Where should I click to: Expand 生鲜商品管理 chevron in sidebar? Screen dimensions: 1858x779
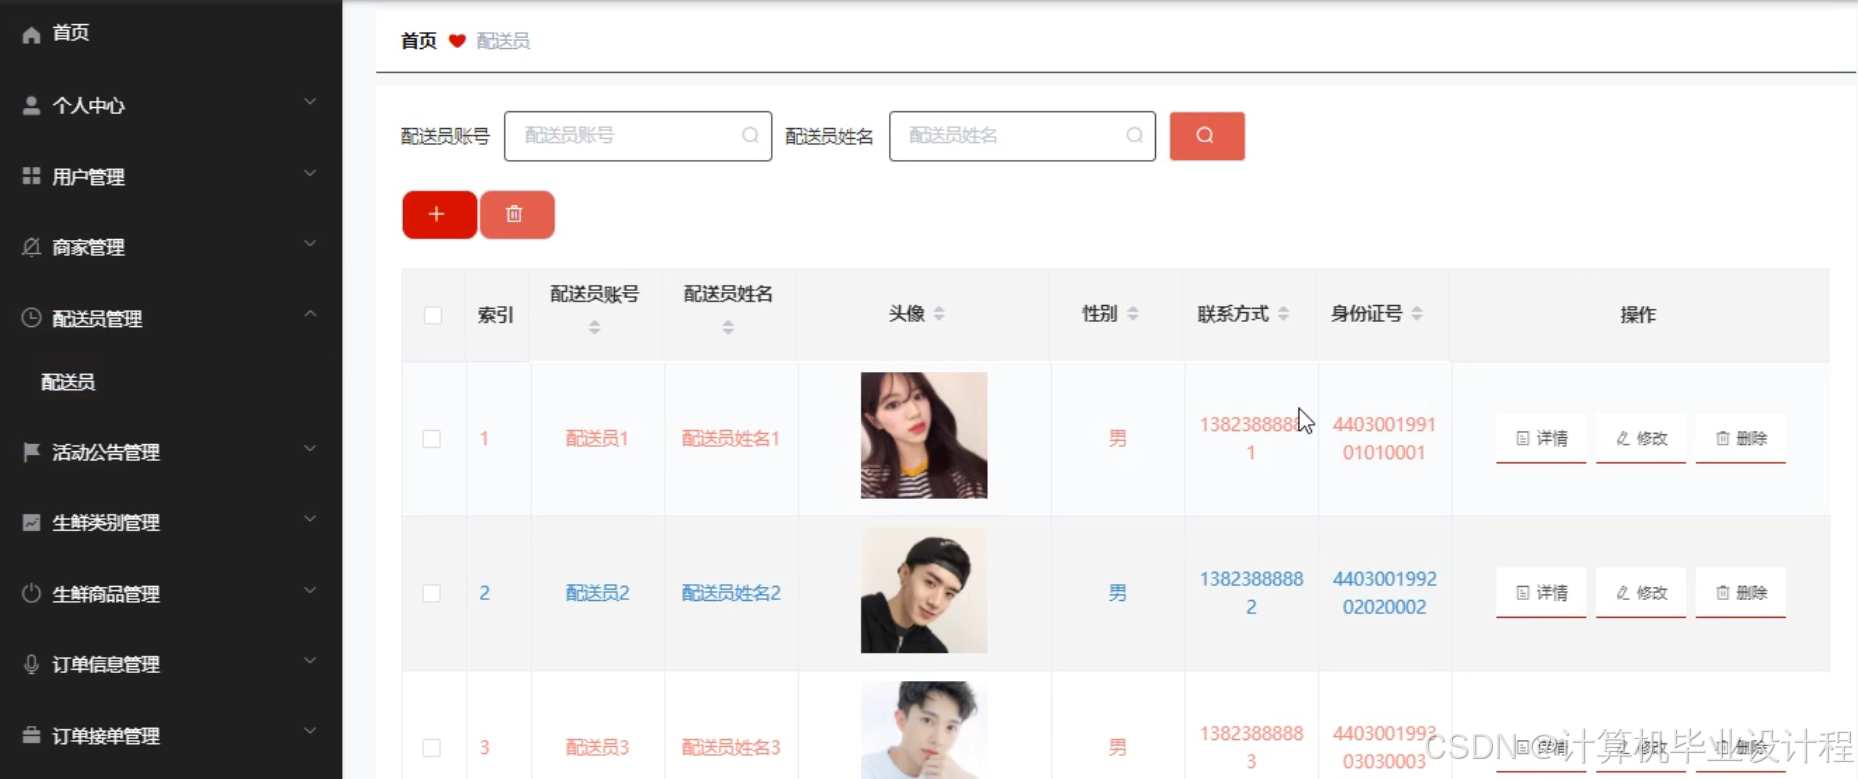pos(310,590)
